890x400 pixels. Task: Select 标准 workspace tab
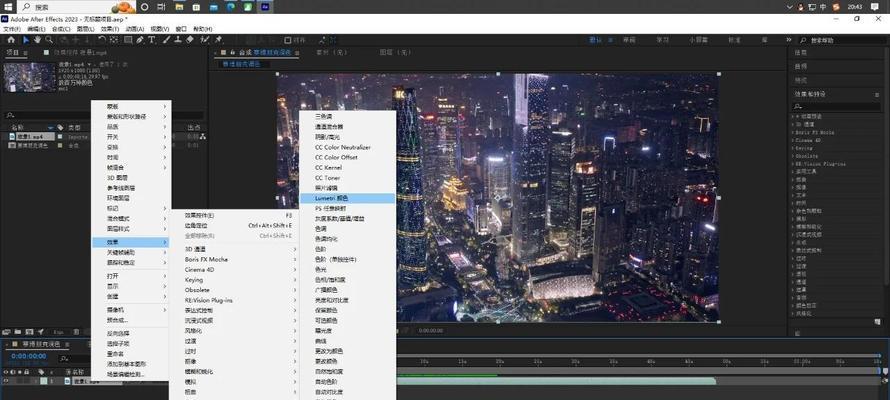click(734, 40)
